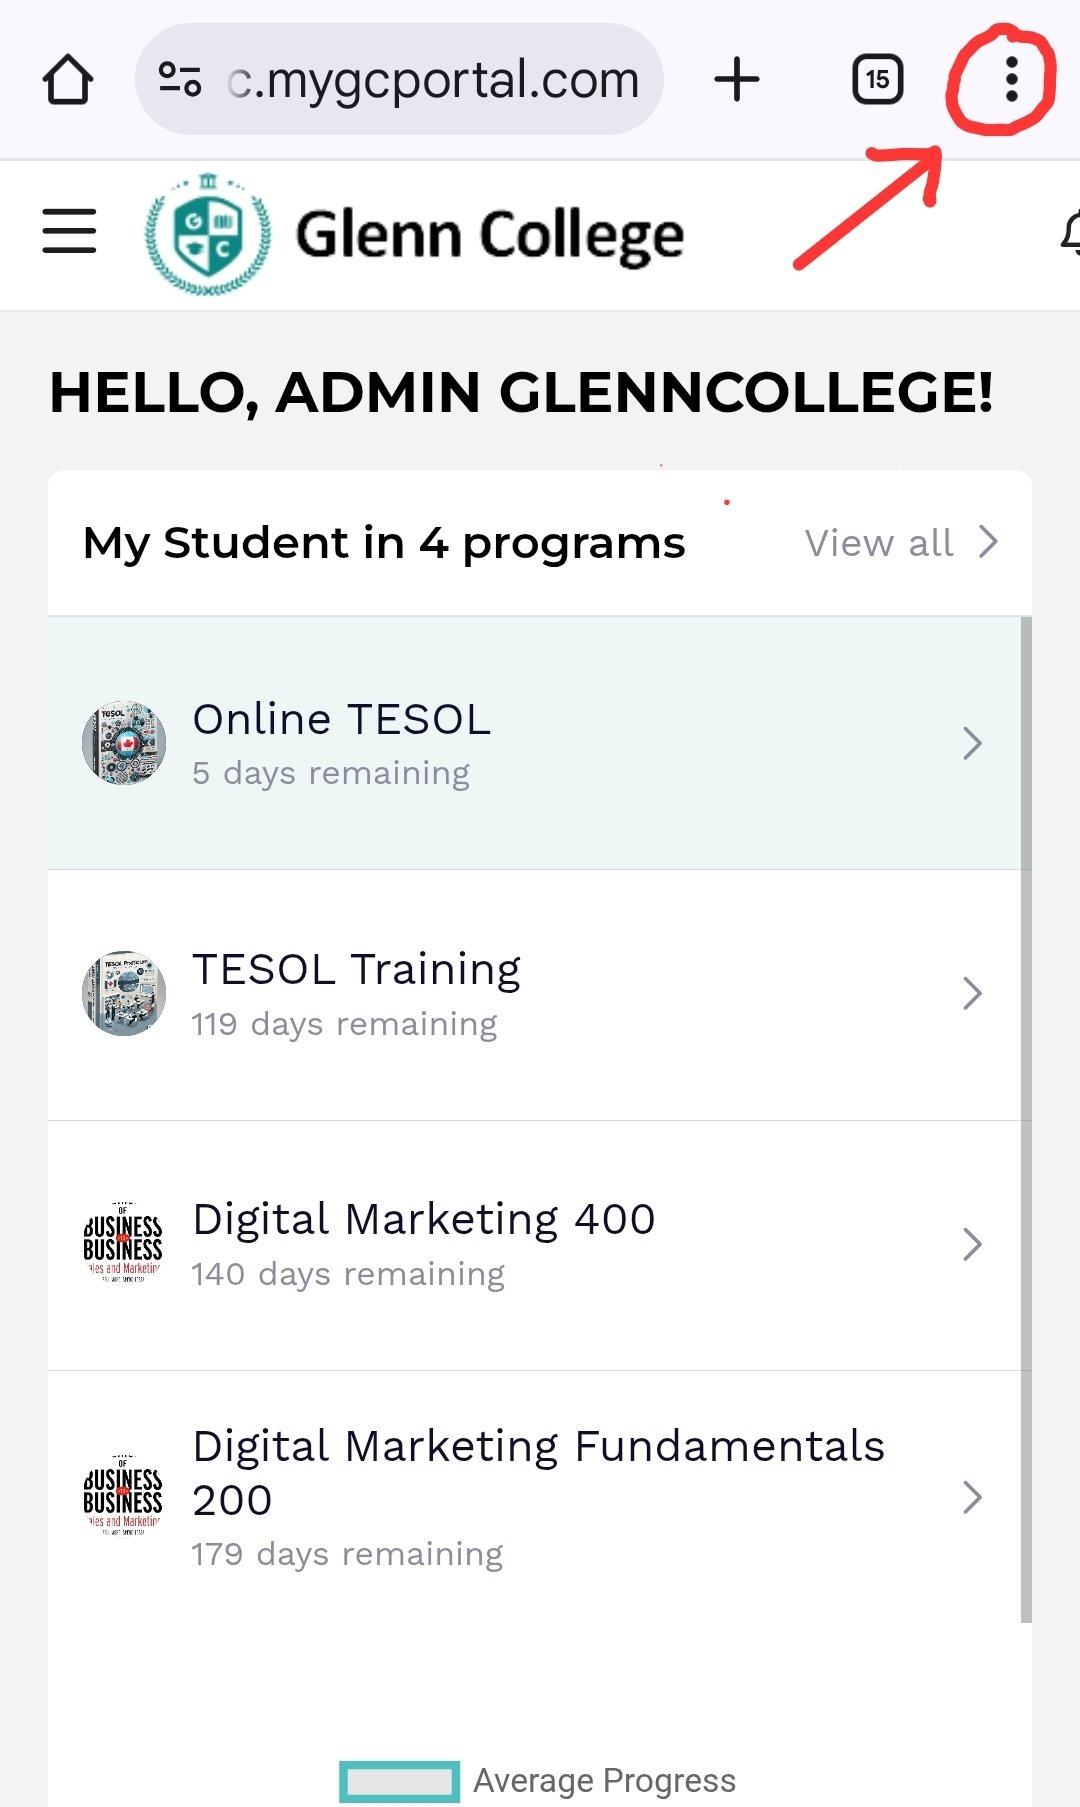Open the Online TESOL program title
The height and width of the screenshot is (1807, 1080).
pyautogui.click(x=341, y=720)
